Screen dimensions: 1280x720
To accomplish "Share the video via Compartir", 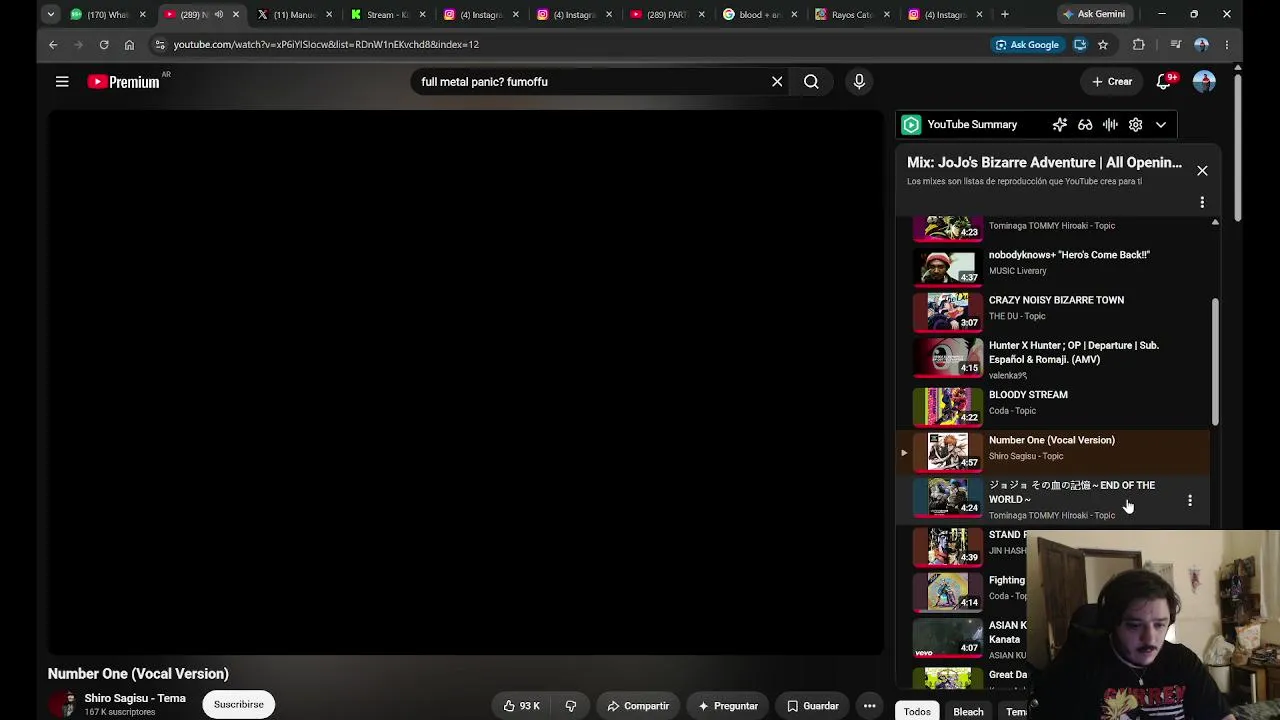I will 638,706.
